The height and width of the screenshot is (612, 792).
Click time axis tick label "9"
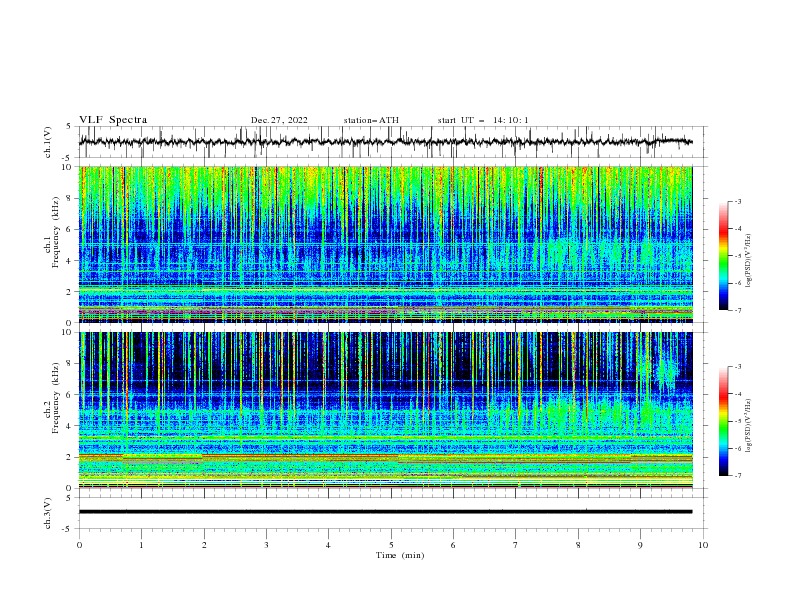pyautogui.click(x=640, y=545)
